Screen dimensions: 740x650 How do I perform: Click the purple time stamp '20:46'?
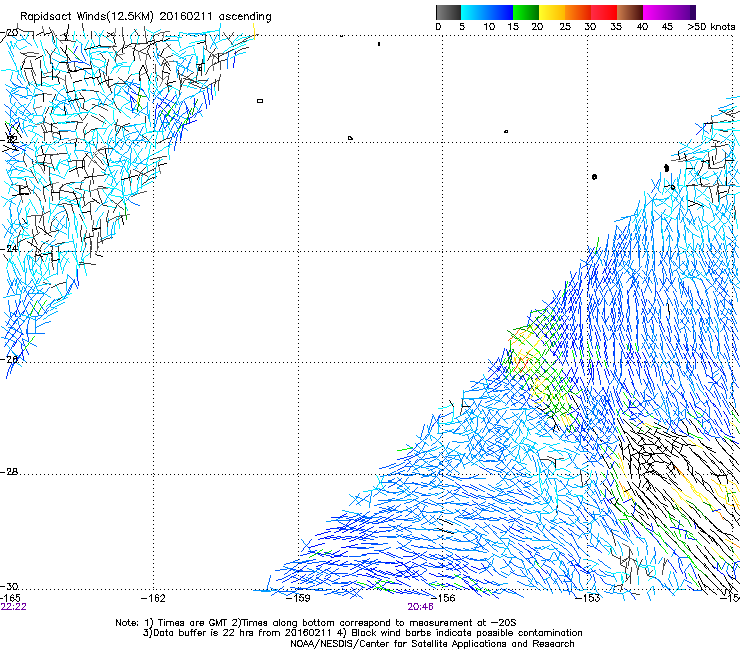point(420,607)
